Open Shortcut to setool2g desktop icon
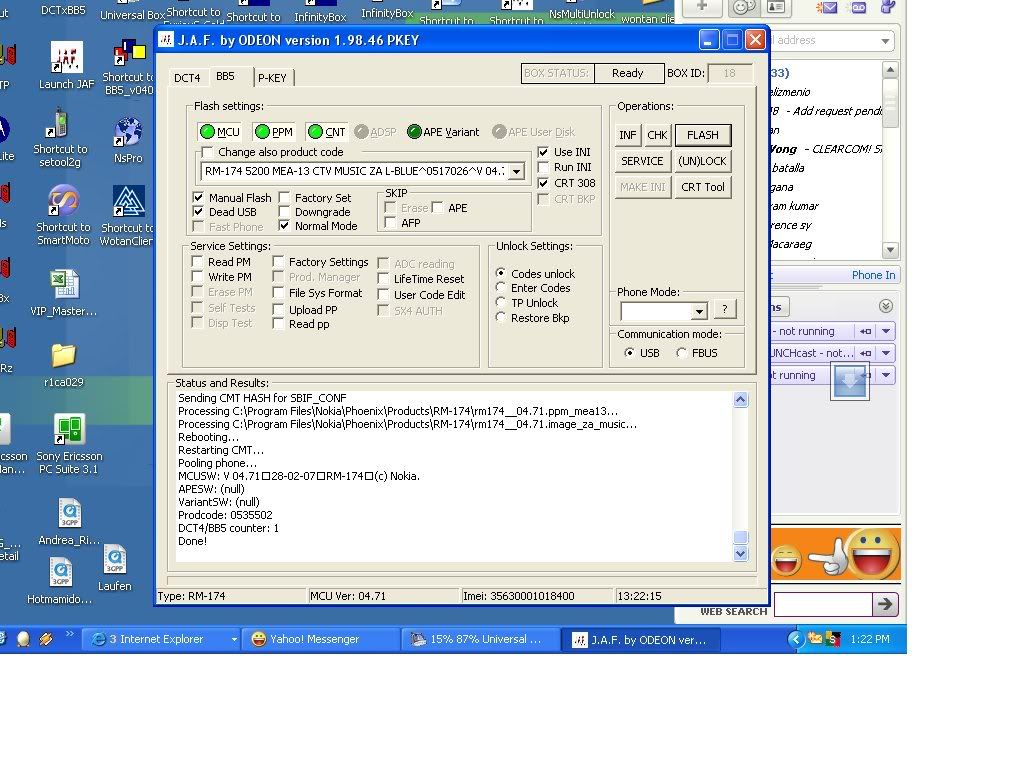This screenshot has width=1024, height=768. pyautogui.click(x=60, y=138)
